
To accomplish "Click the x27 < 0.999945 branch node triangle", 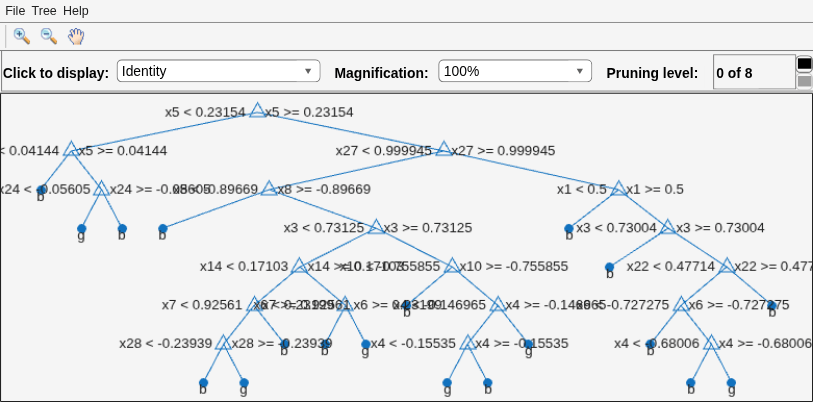I will [x=443, y=149].
